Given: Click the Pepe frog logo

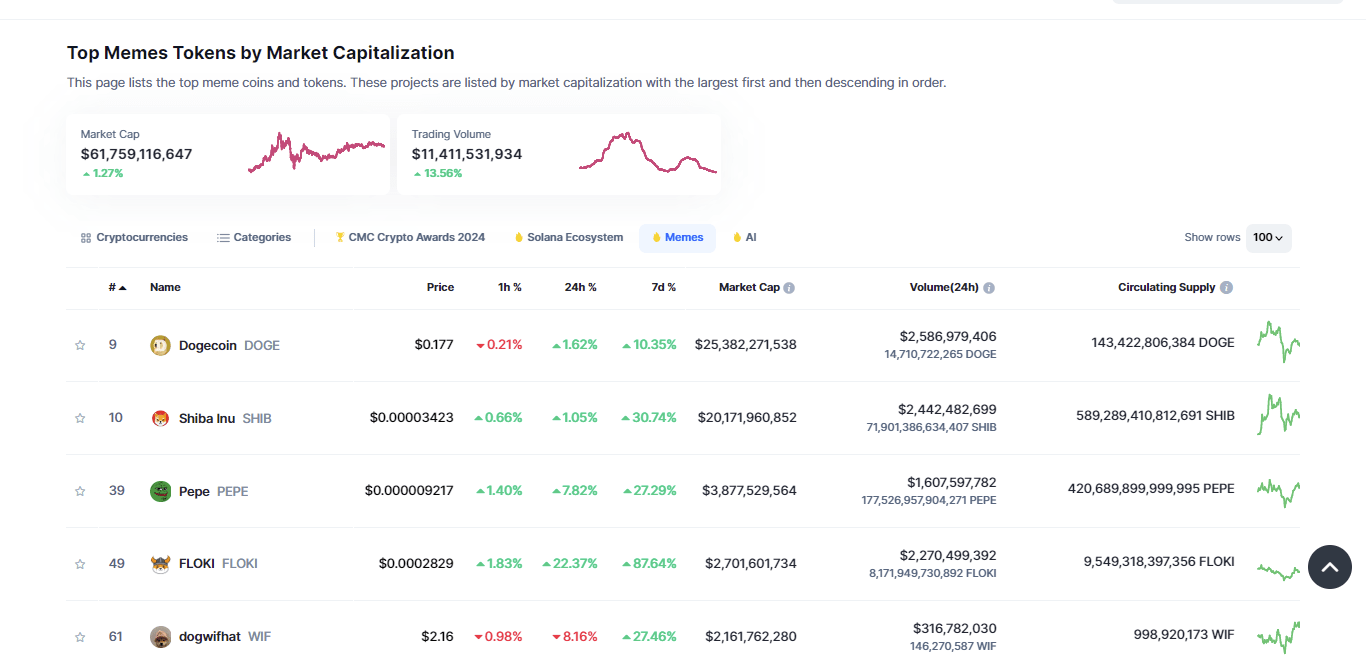Looking at the screenshot, I should click(x=160, y=491).
